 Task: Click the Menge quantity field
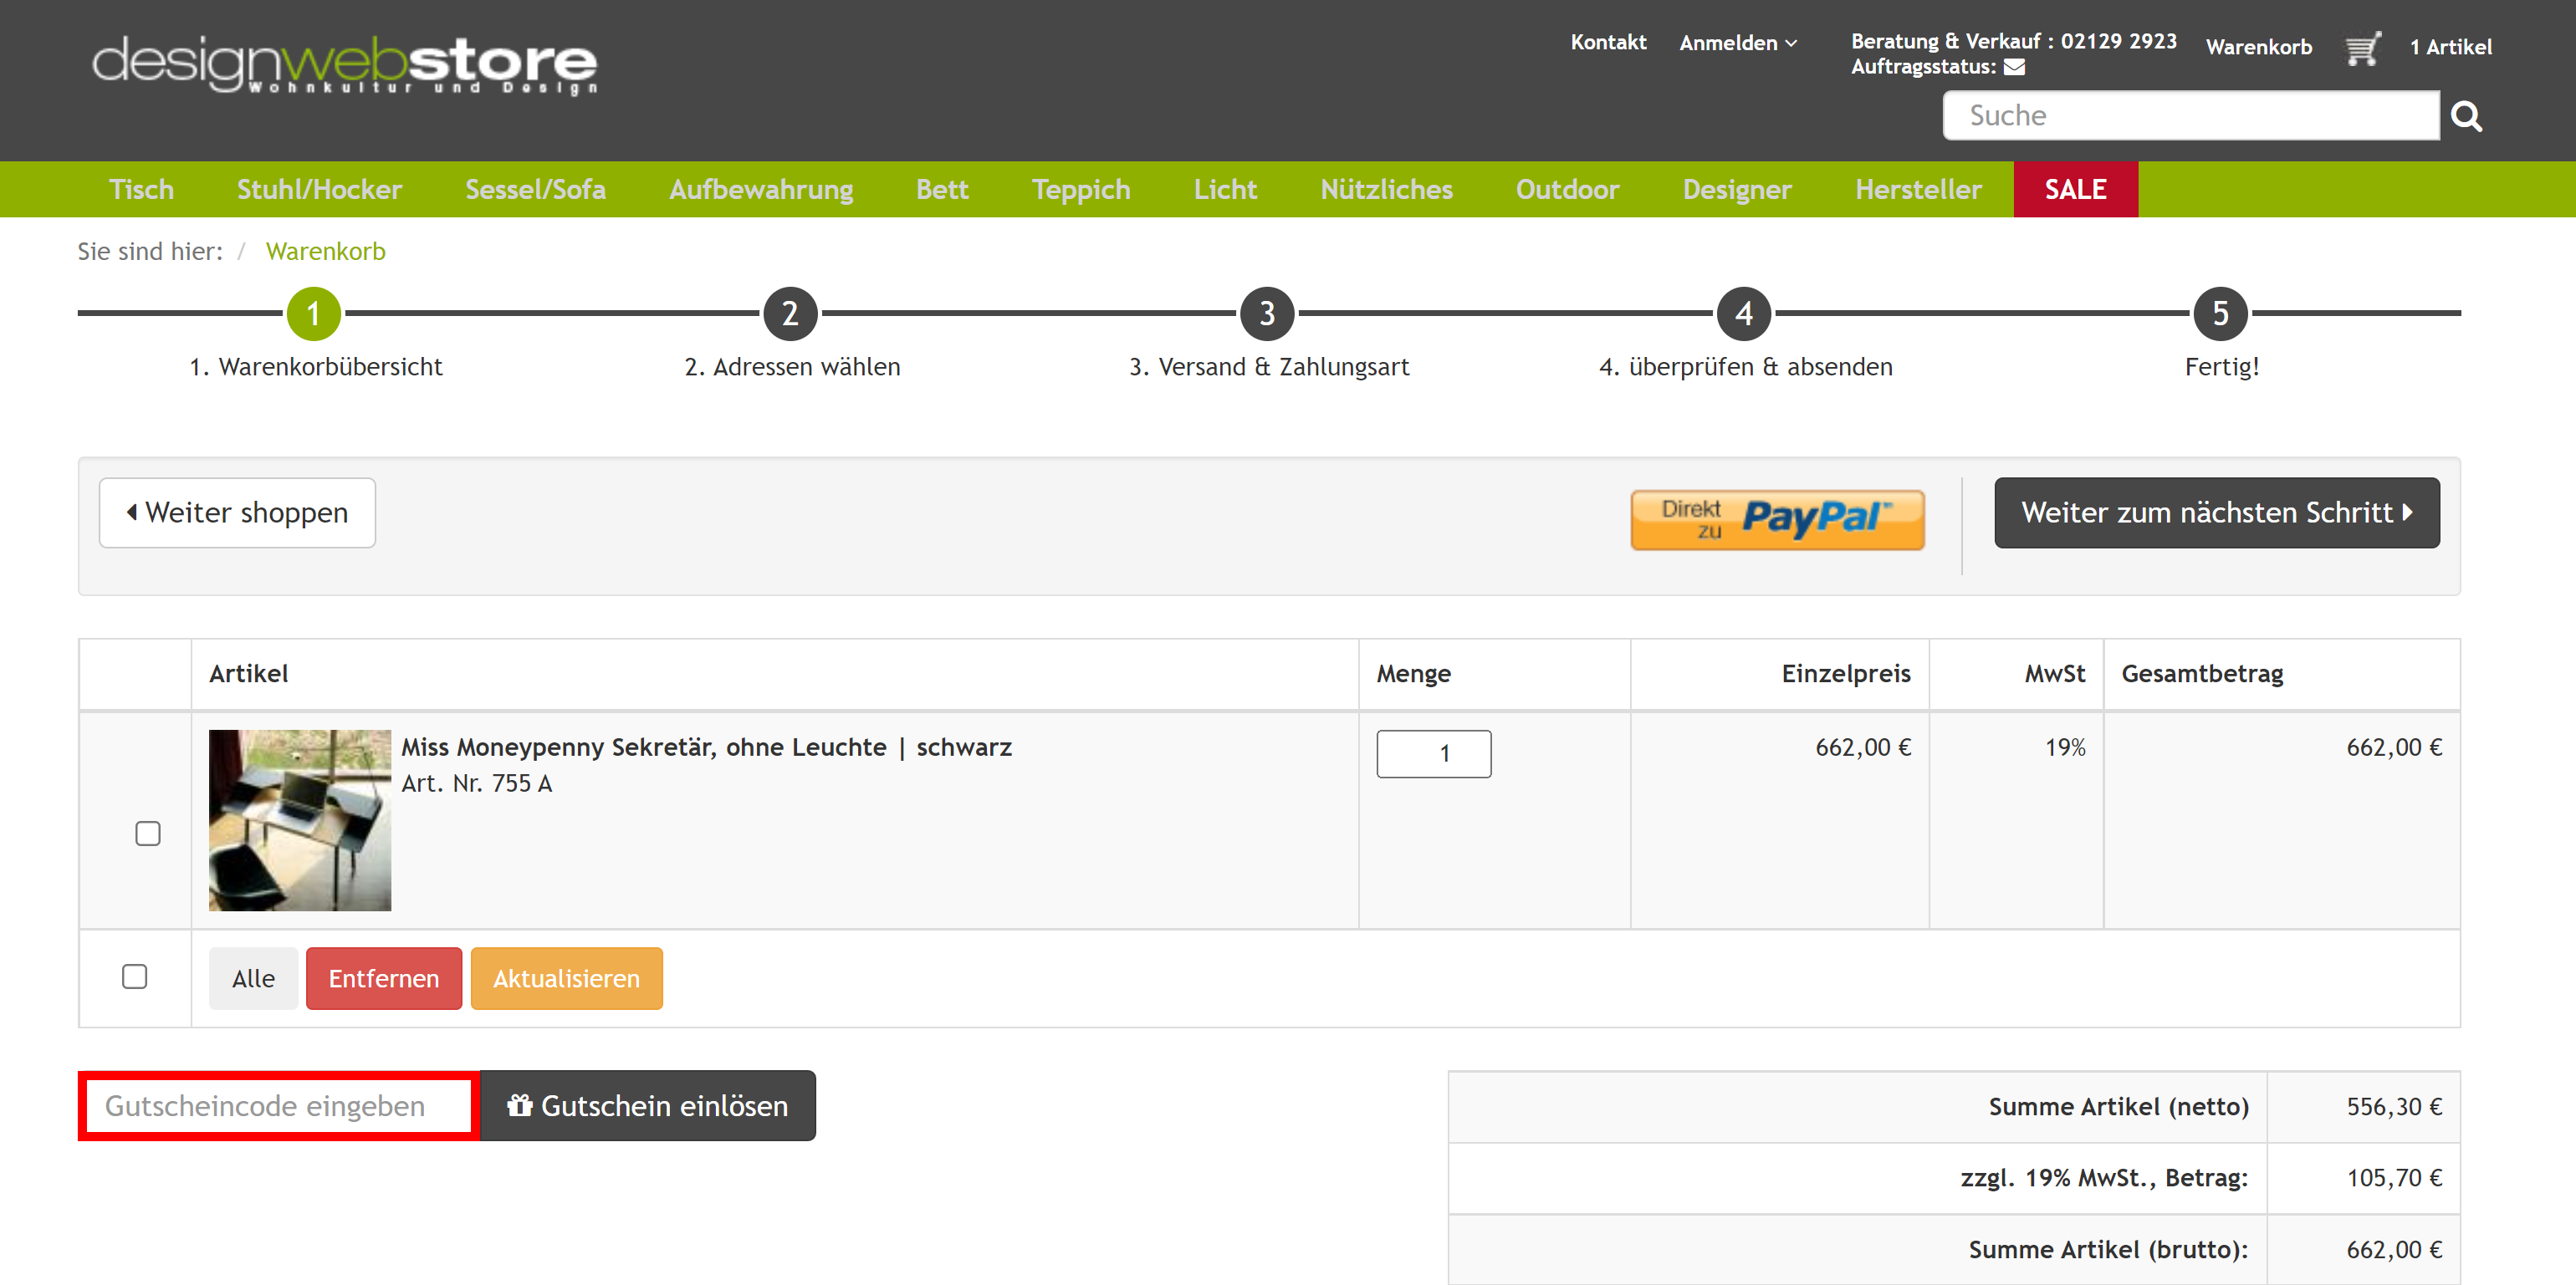(x=1434, y=753)
